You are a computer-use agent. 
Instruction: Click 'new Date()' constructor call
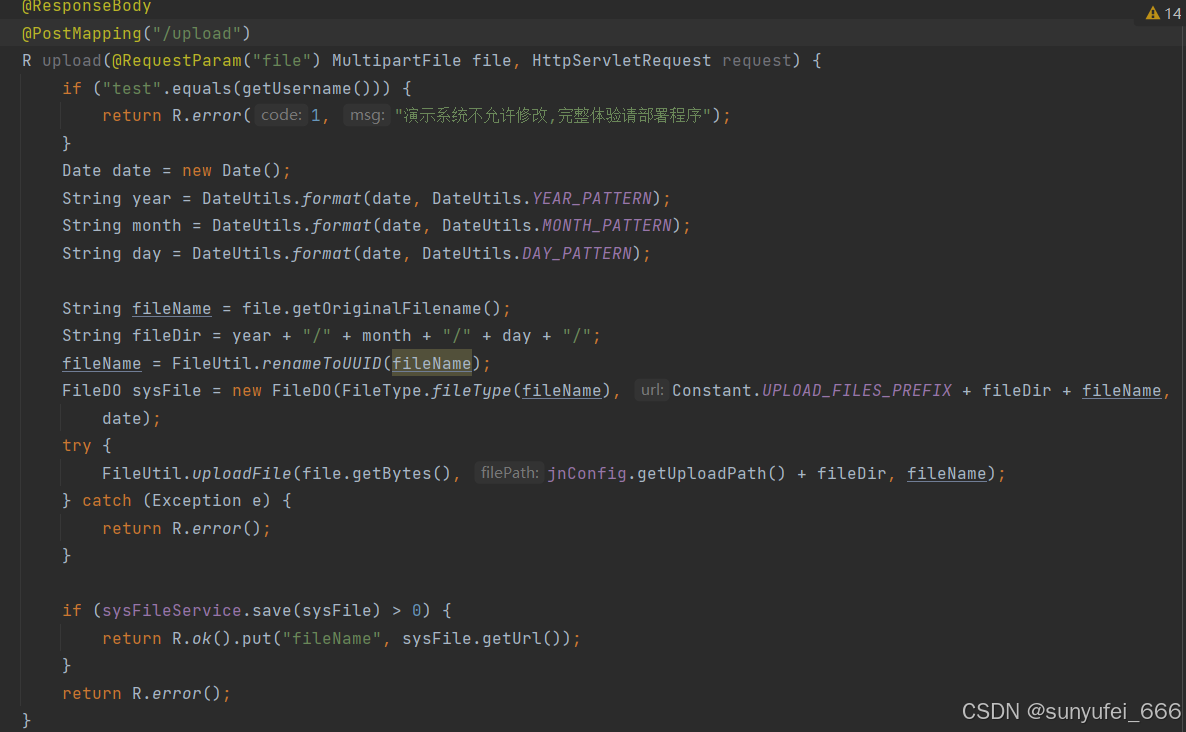tap(231, 171)
